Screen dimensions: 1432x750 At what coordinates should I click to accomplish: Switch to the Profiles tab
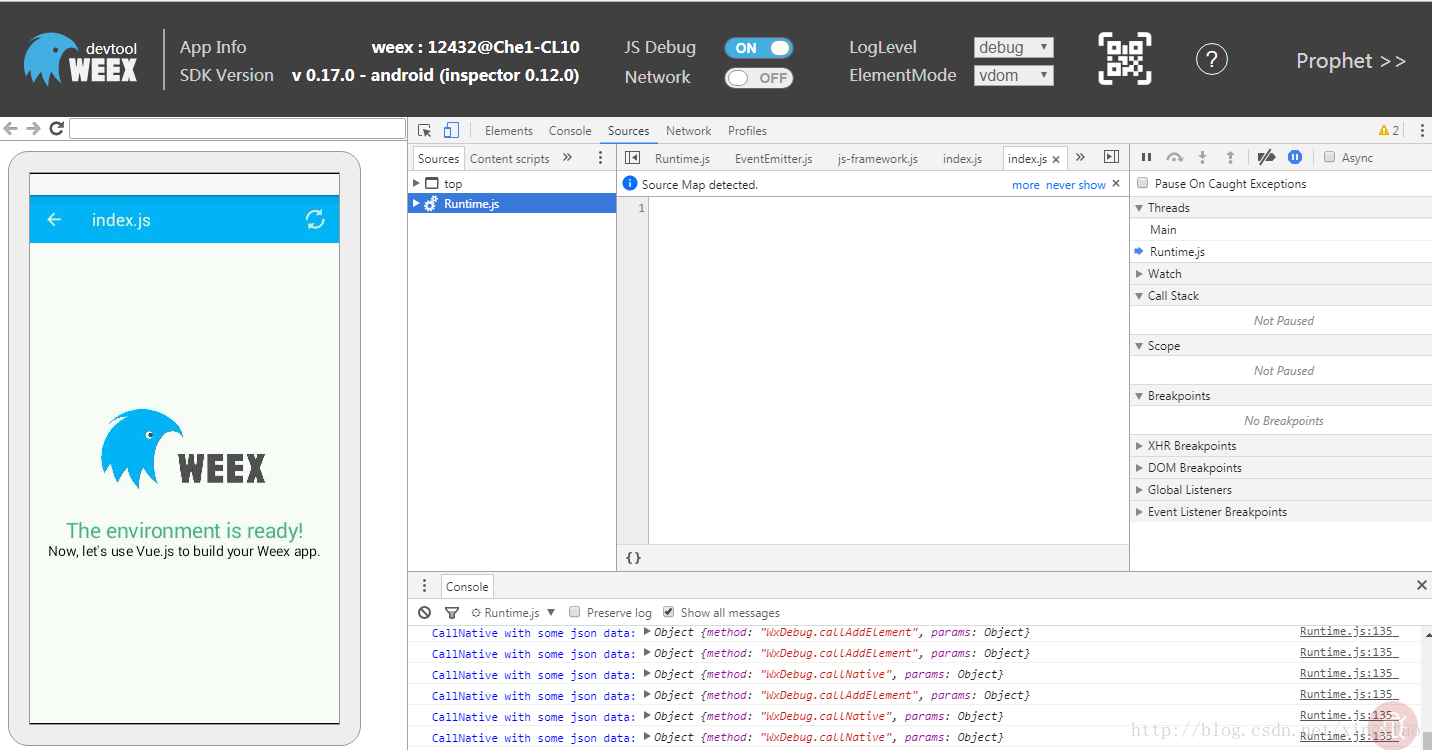(x=747, y=131)
